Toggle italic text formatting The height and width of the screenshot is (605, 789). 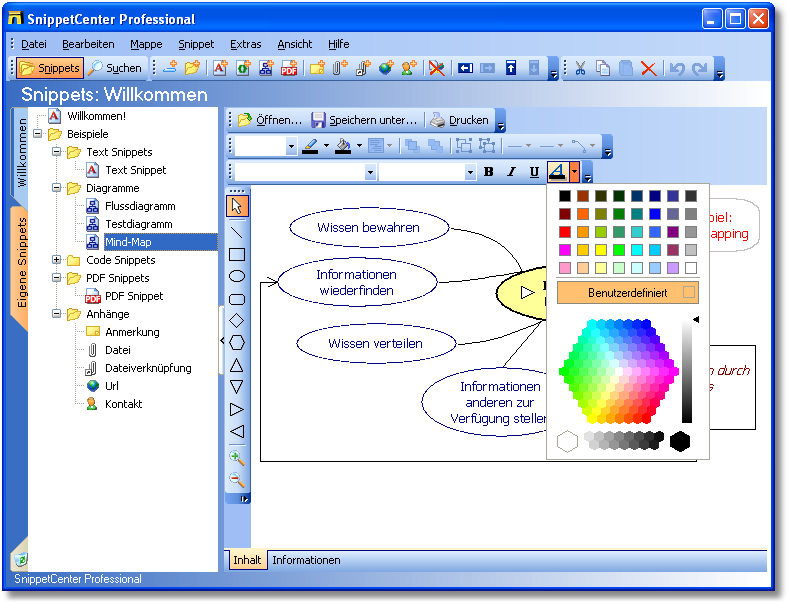pyautogui.click(x=511, y=172)
